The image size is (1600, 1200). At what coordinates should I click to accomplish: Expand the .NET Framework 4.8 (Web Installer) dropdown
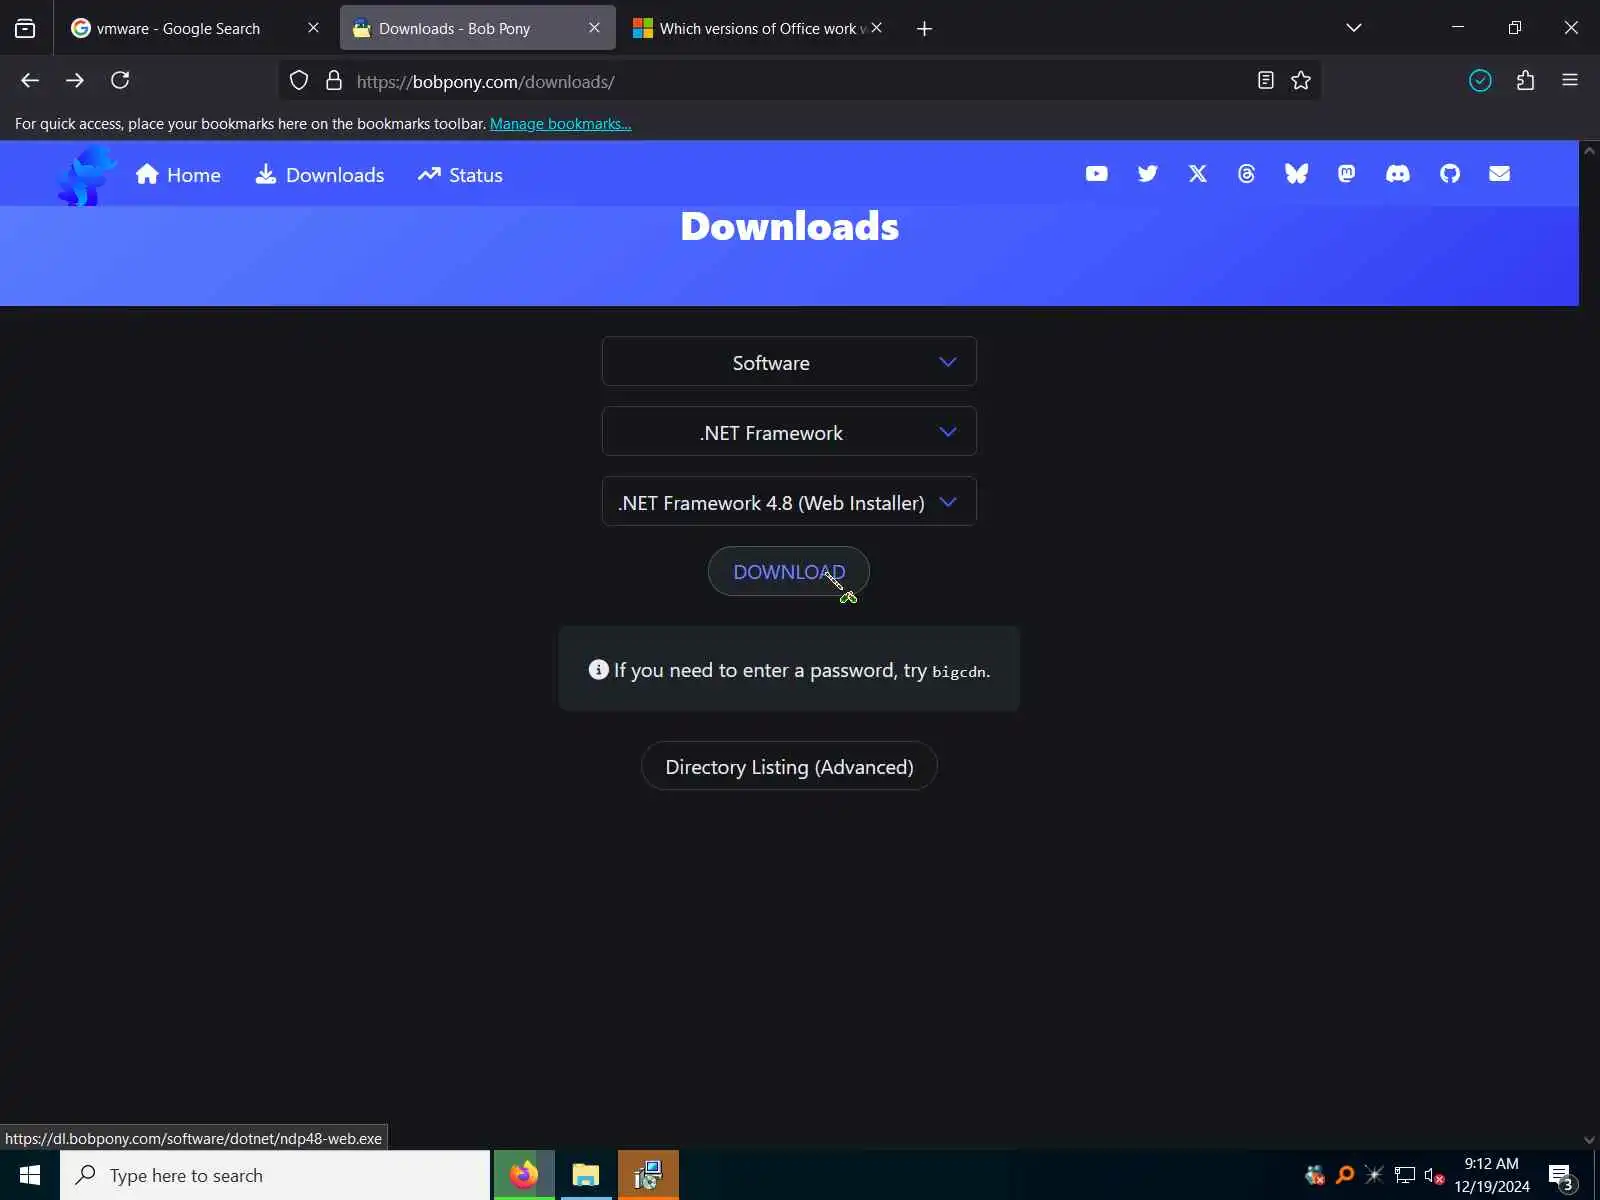coord(789,502)
